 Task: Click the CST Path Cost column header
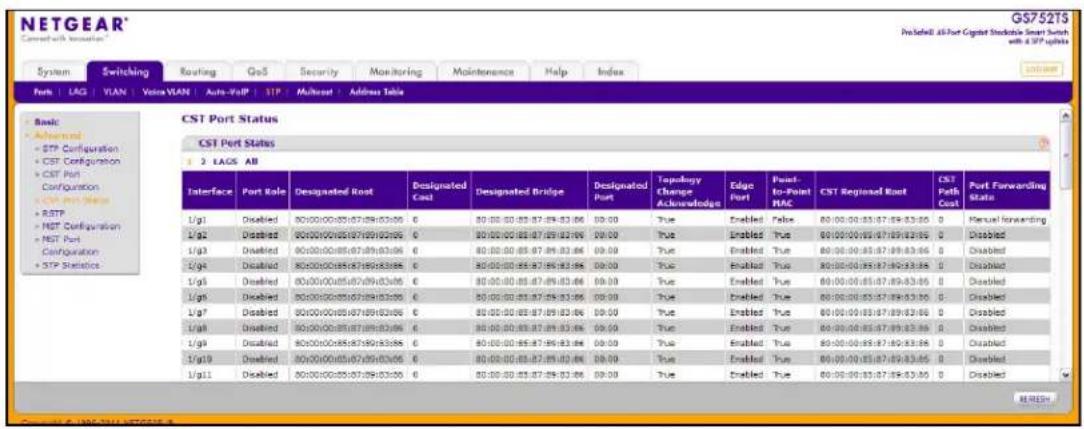[x=947, y=191]
